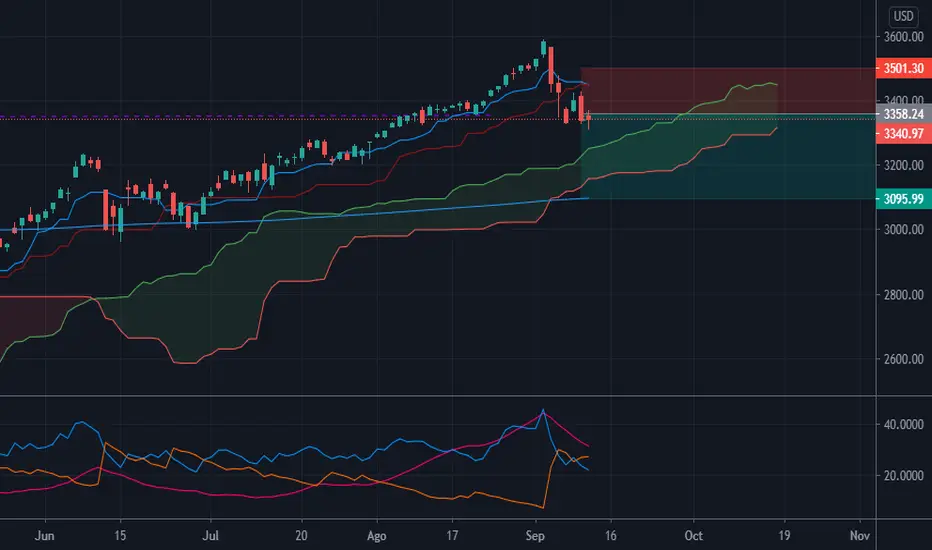Click the 20.0000 indicator axis label
The height and width of the screenshot is (550, 932).
[x=903, y=476]
